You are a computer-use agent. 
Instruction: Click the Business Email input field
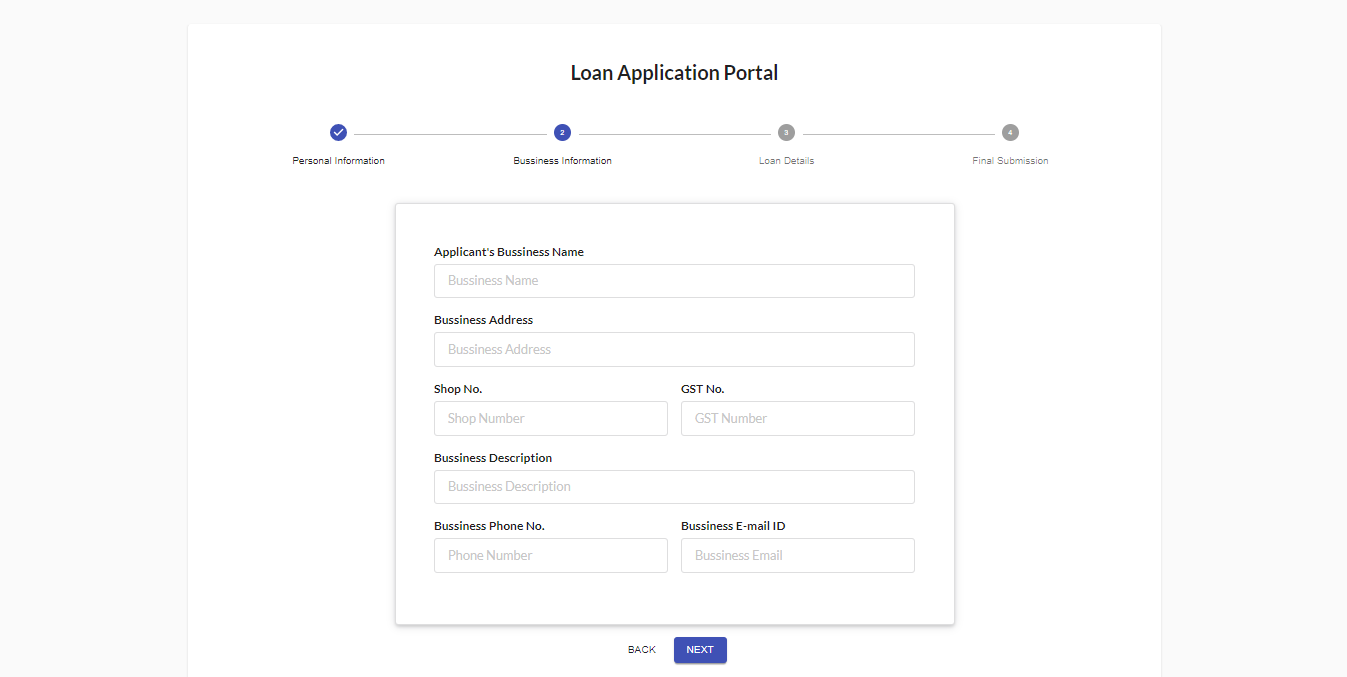click(x=798, y=556)
